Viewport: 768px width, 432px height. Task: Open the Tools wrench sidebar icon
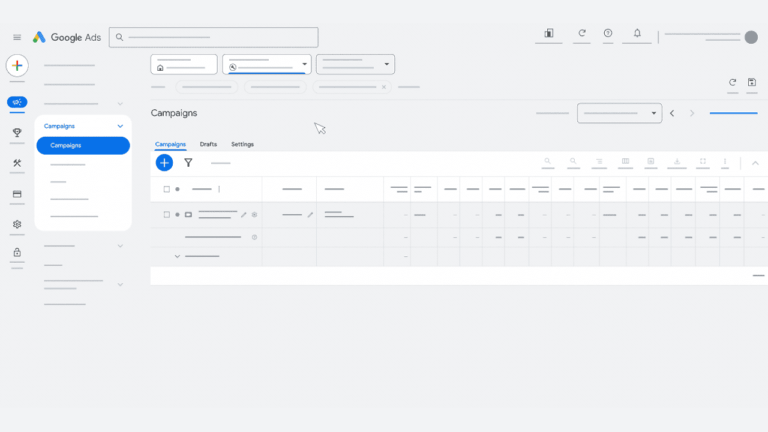17,163
